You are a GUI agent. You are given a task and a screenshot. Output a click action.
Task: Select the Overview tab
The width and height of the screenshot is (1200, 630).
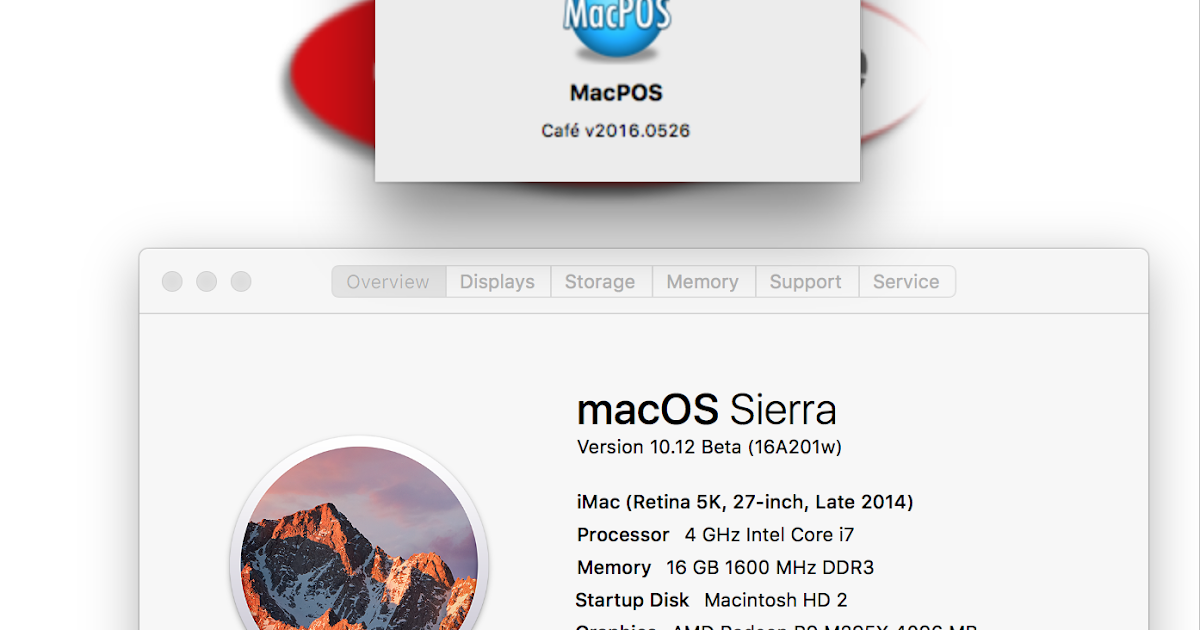[x=388, y=281]
